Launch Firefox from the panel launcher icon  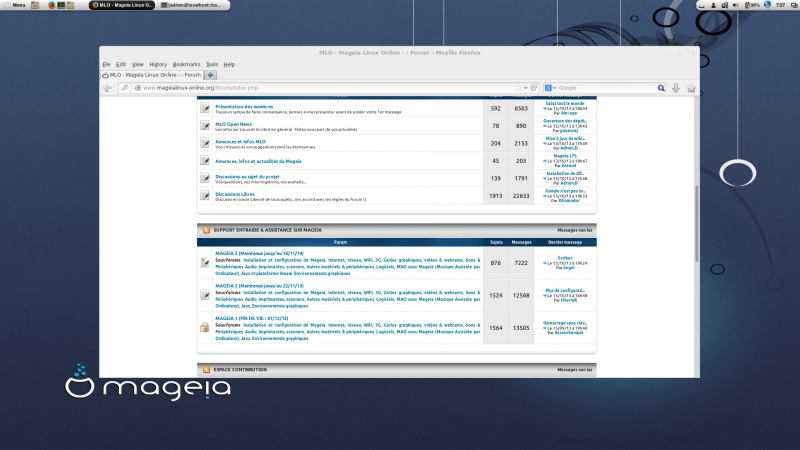52,5
